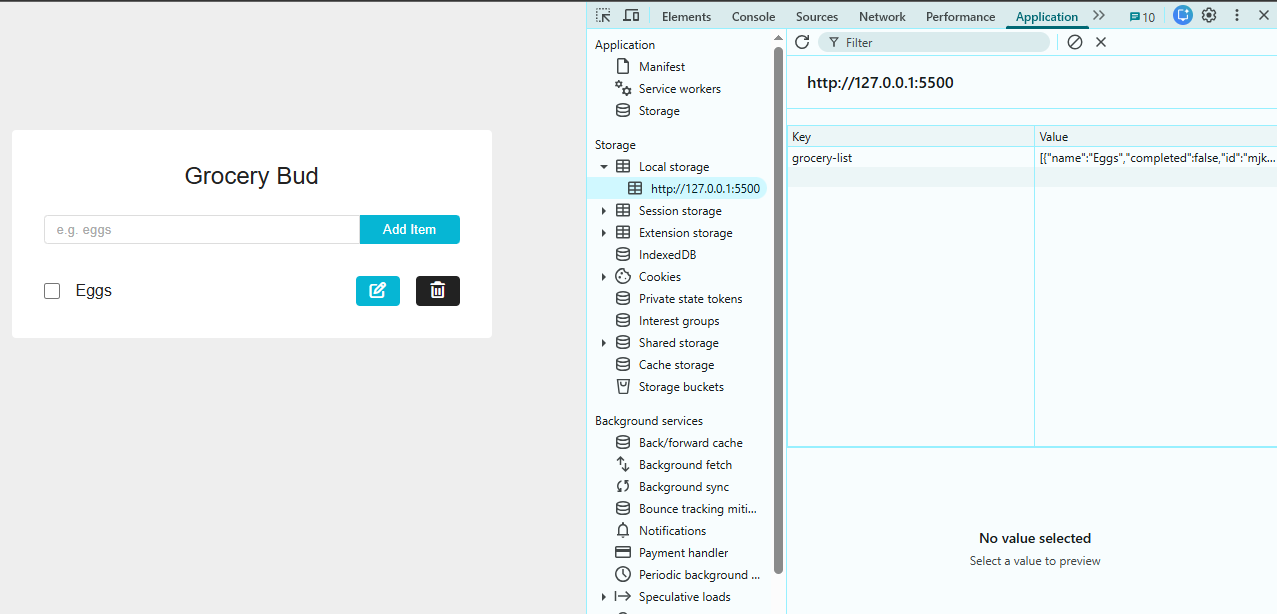Switch to the Console tab
The height and width of the screenshot is (614, 1277).
(754, 17)
